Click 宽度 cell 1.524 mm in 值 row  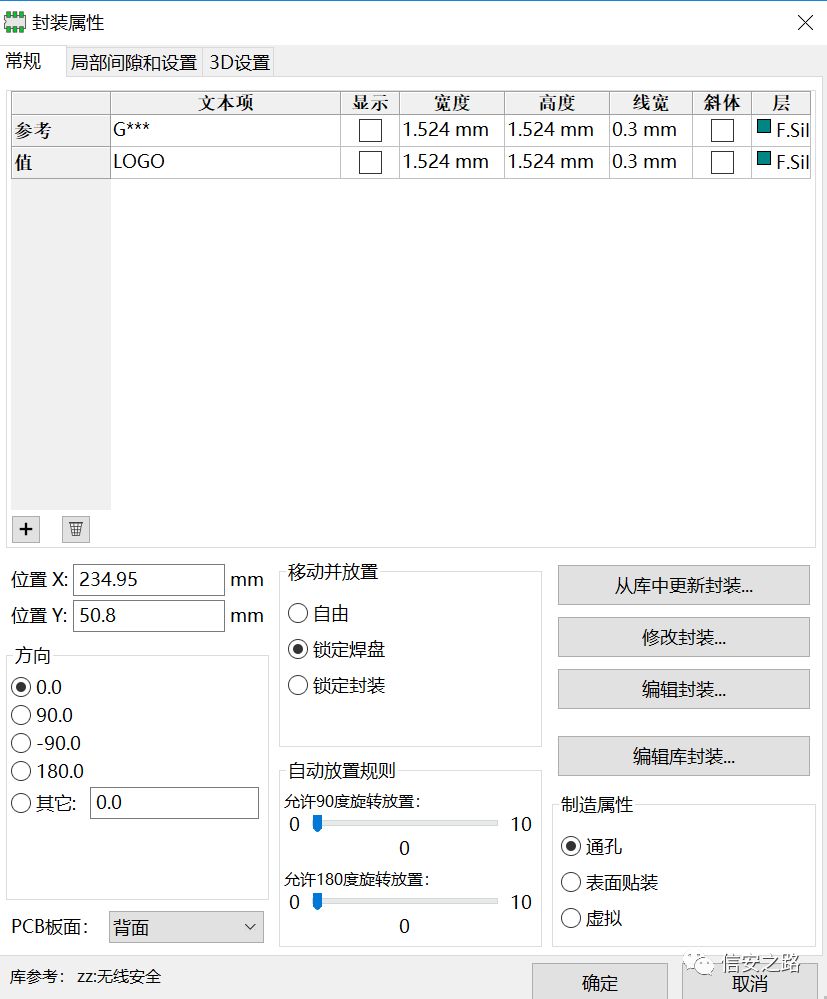click(452, 162)
